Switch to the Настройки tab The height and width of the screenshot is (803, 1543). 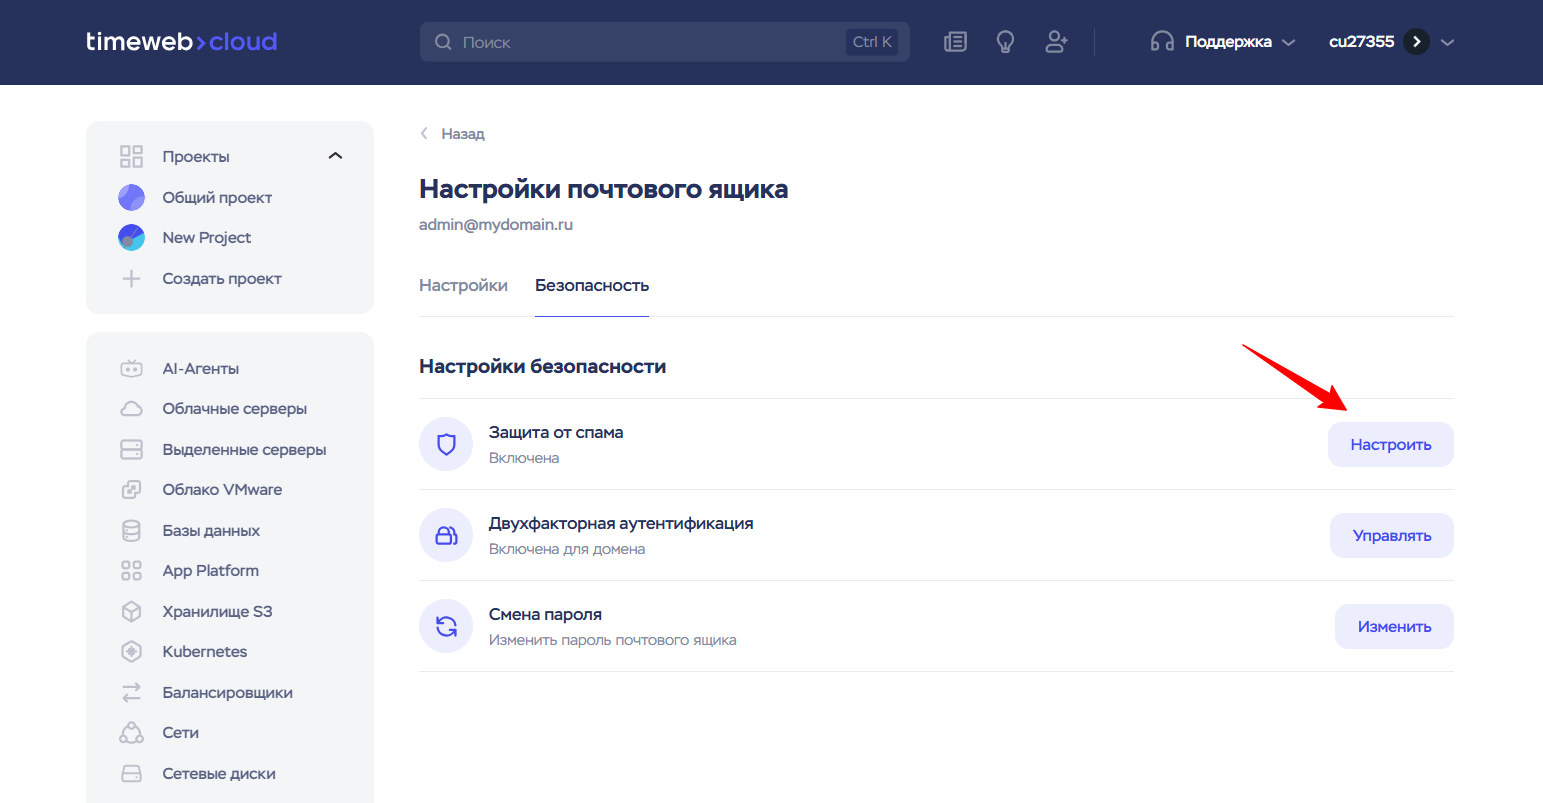point(463,286)
